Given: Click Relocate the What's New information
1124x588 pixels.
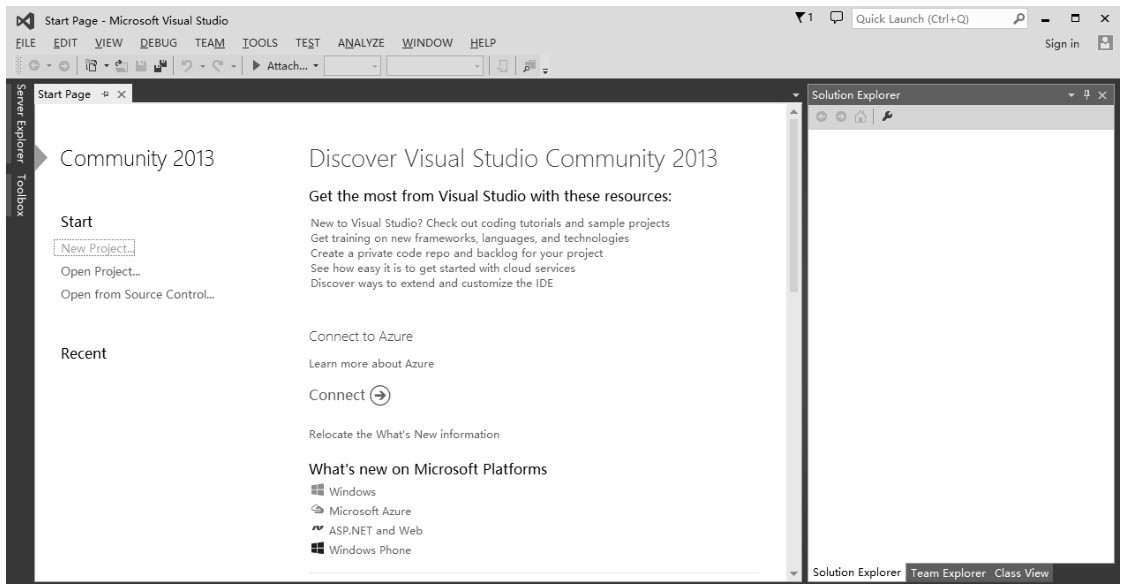Looking at the screenshot, I should [x=404, y=434].
